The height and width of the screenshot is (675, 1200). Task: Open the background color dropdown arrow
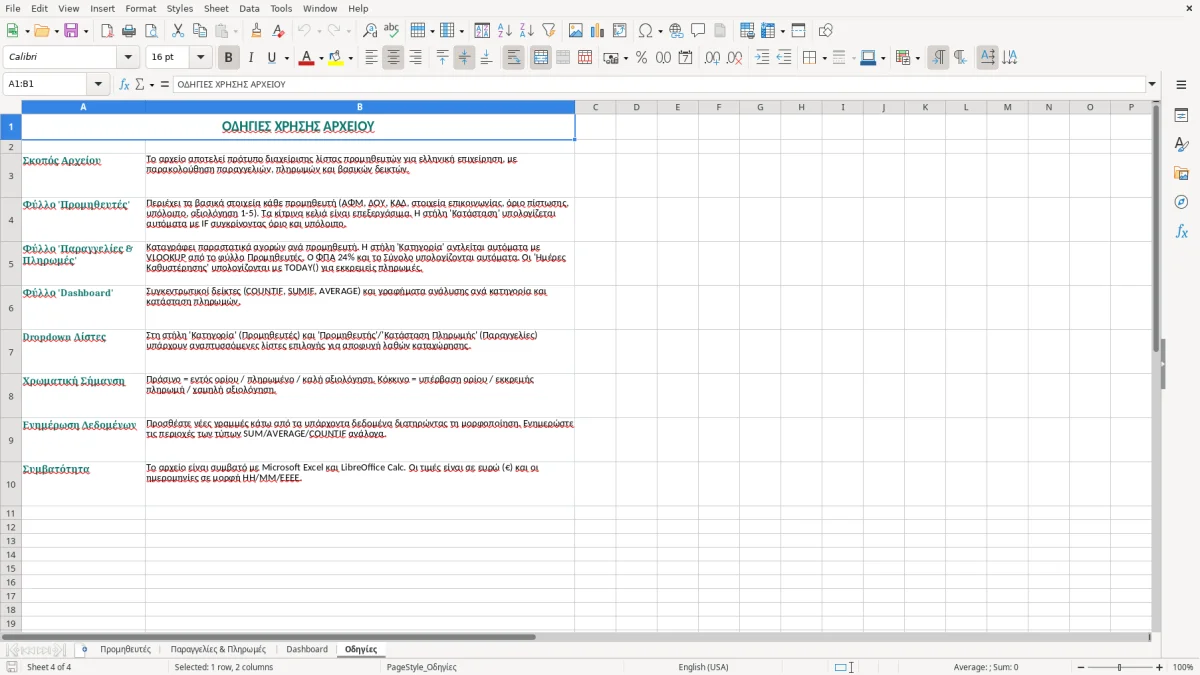point(350,58)
